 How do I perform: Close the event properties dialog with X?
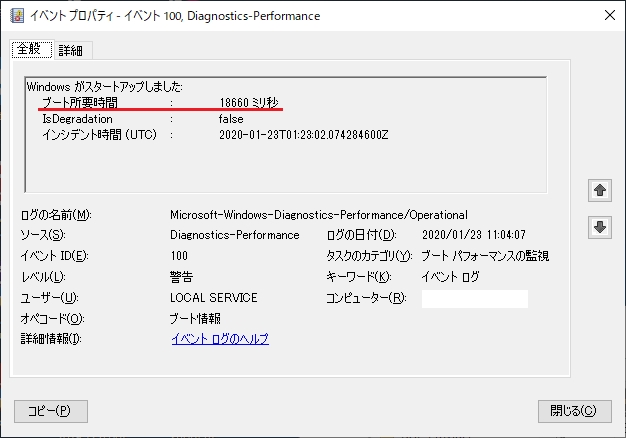(x=608, y=15)
